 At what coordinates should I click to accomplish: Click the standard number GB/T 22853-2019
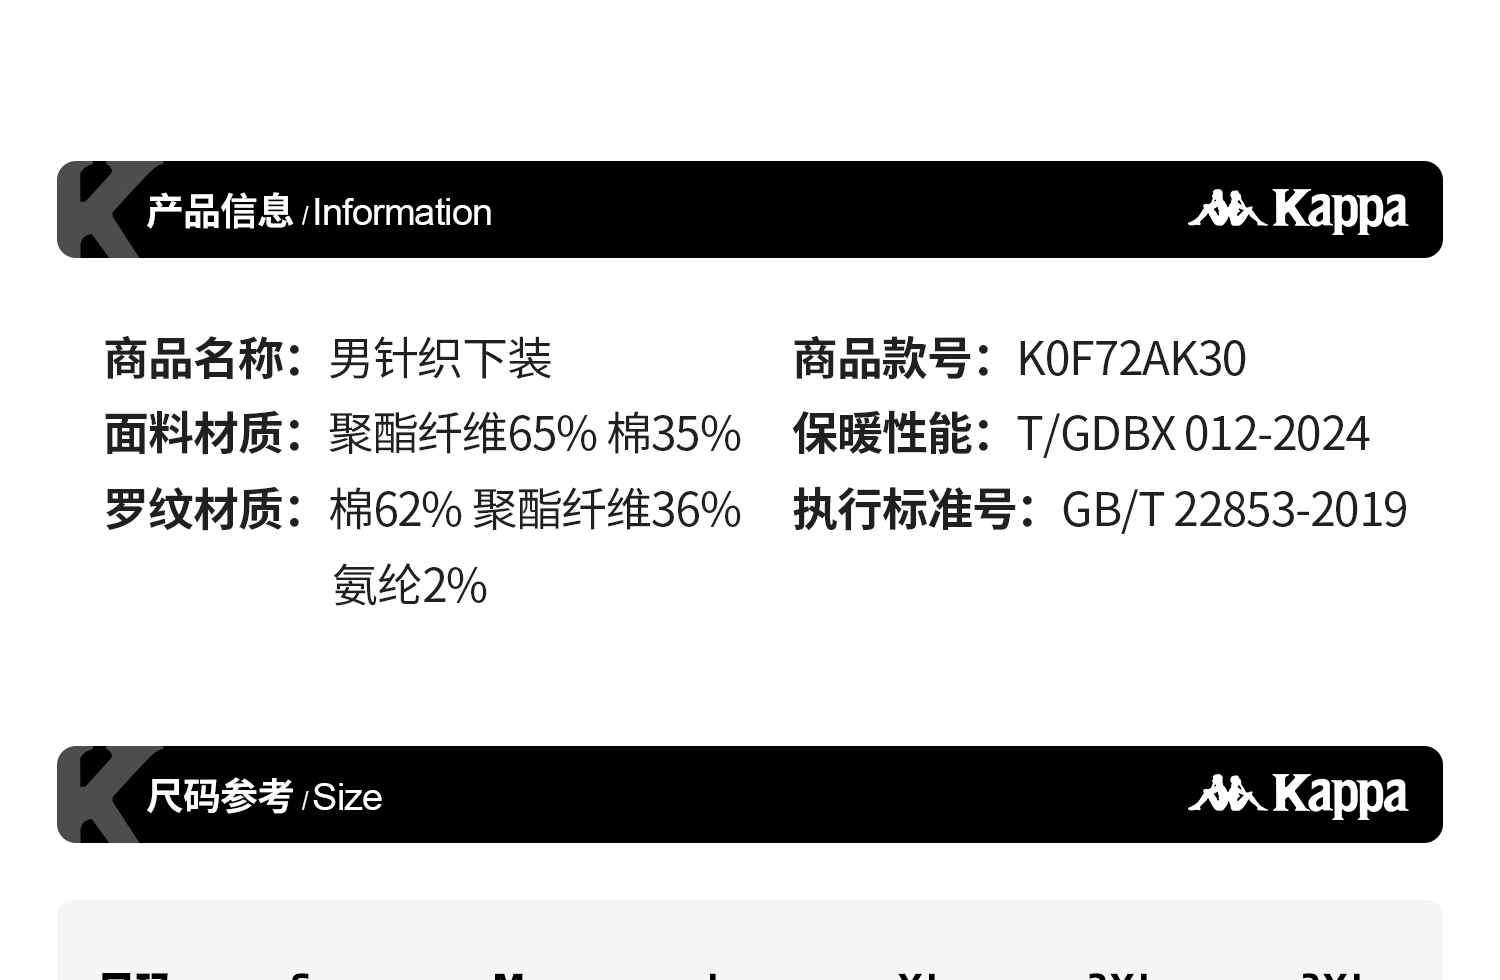[x=1234, y=510]
